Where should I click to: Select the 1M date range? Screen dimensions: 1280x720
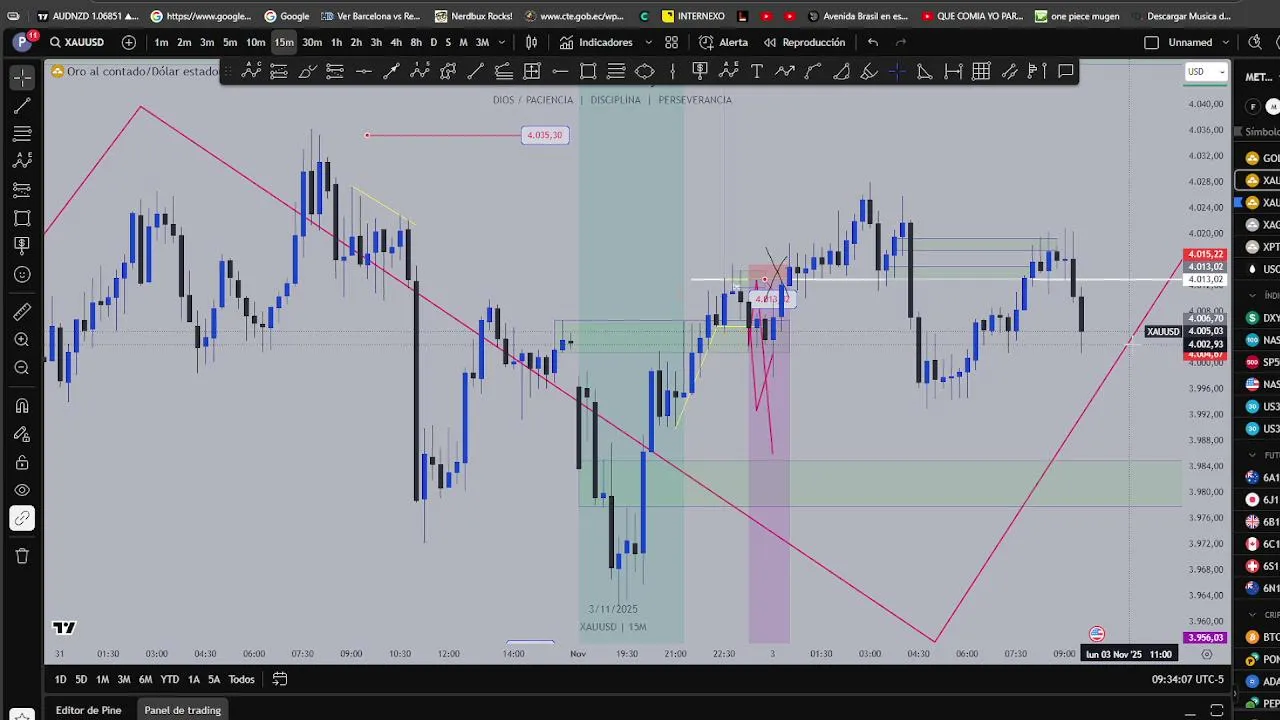coord(102,679)
